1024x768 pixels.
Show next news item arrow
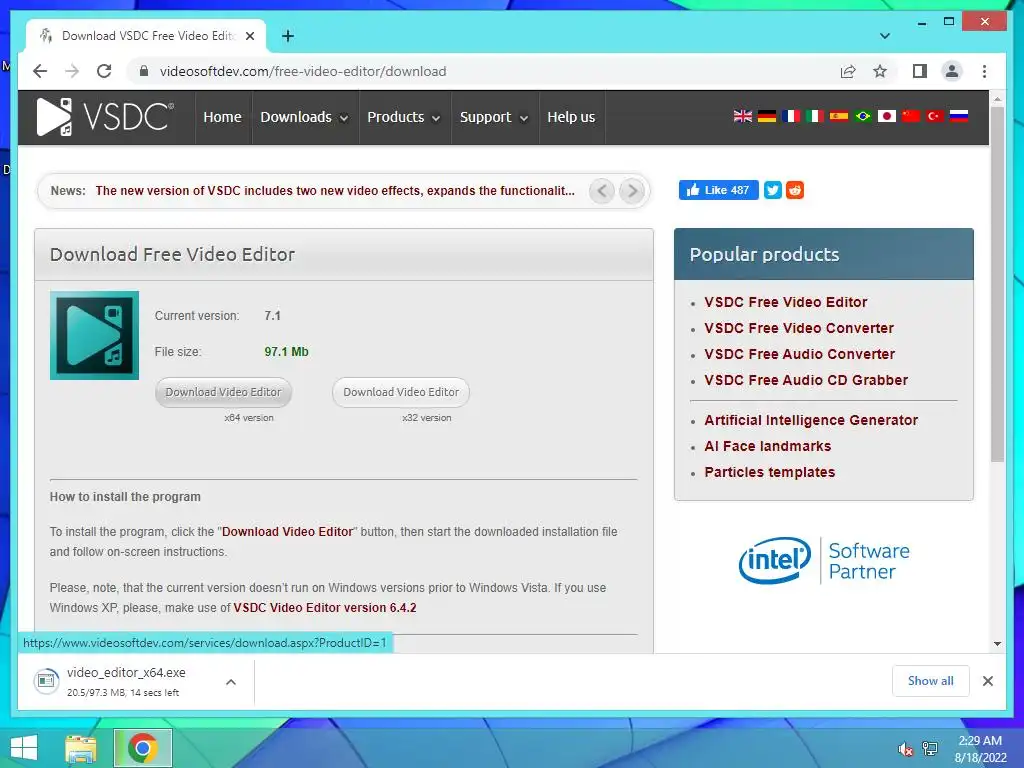pos(632,191)
